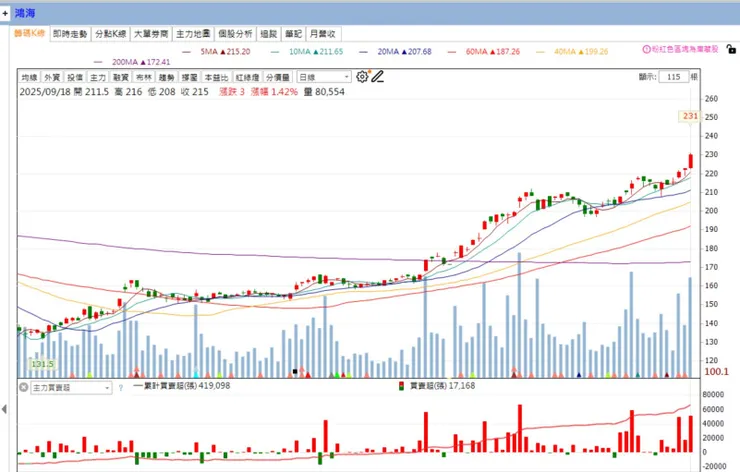This screenshot has width=740, height=472.
Task: Click the 231 price label marker
Action: 690,116
